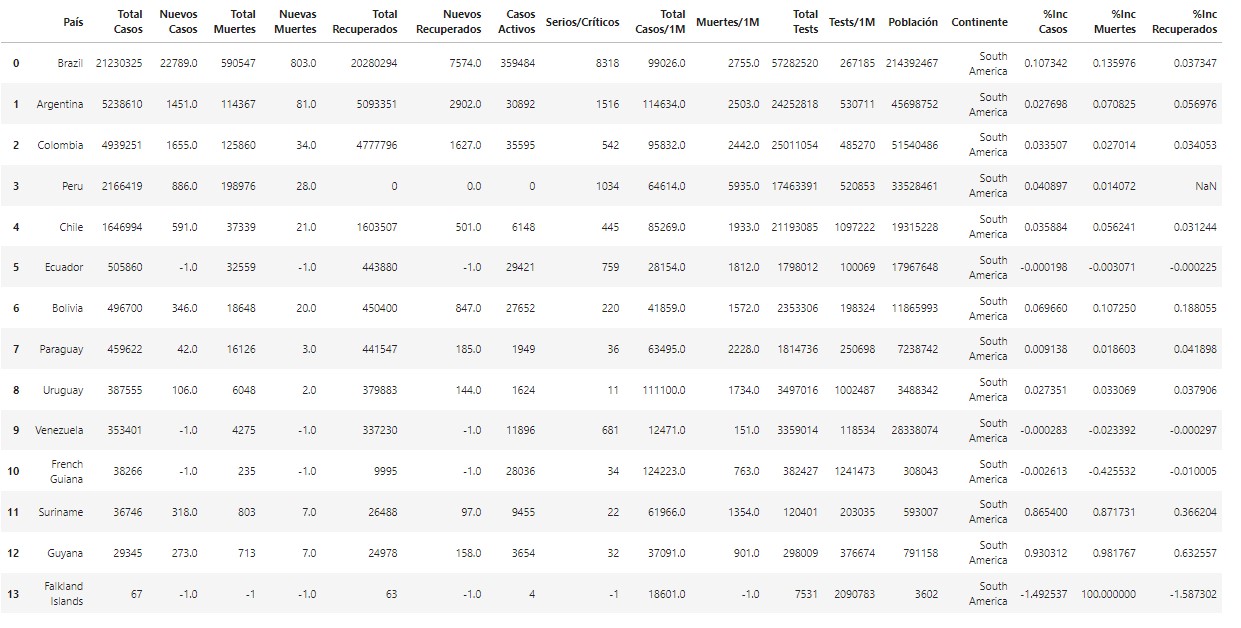1241x628 pixels.
Task: Select the %Inc Muertes column header
Action: [x=1115, y=22]
